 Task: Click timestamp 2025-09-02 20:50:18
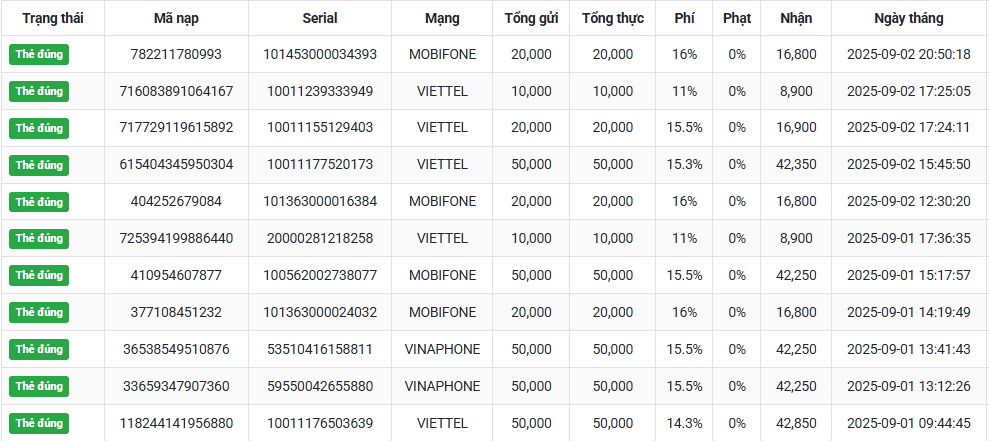point(908,54)
